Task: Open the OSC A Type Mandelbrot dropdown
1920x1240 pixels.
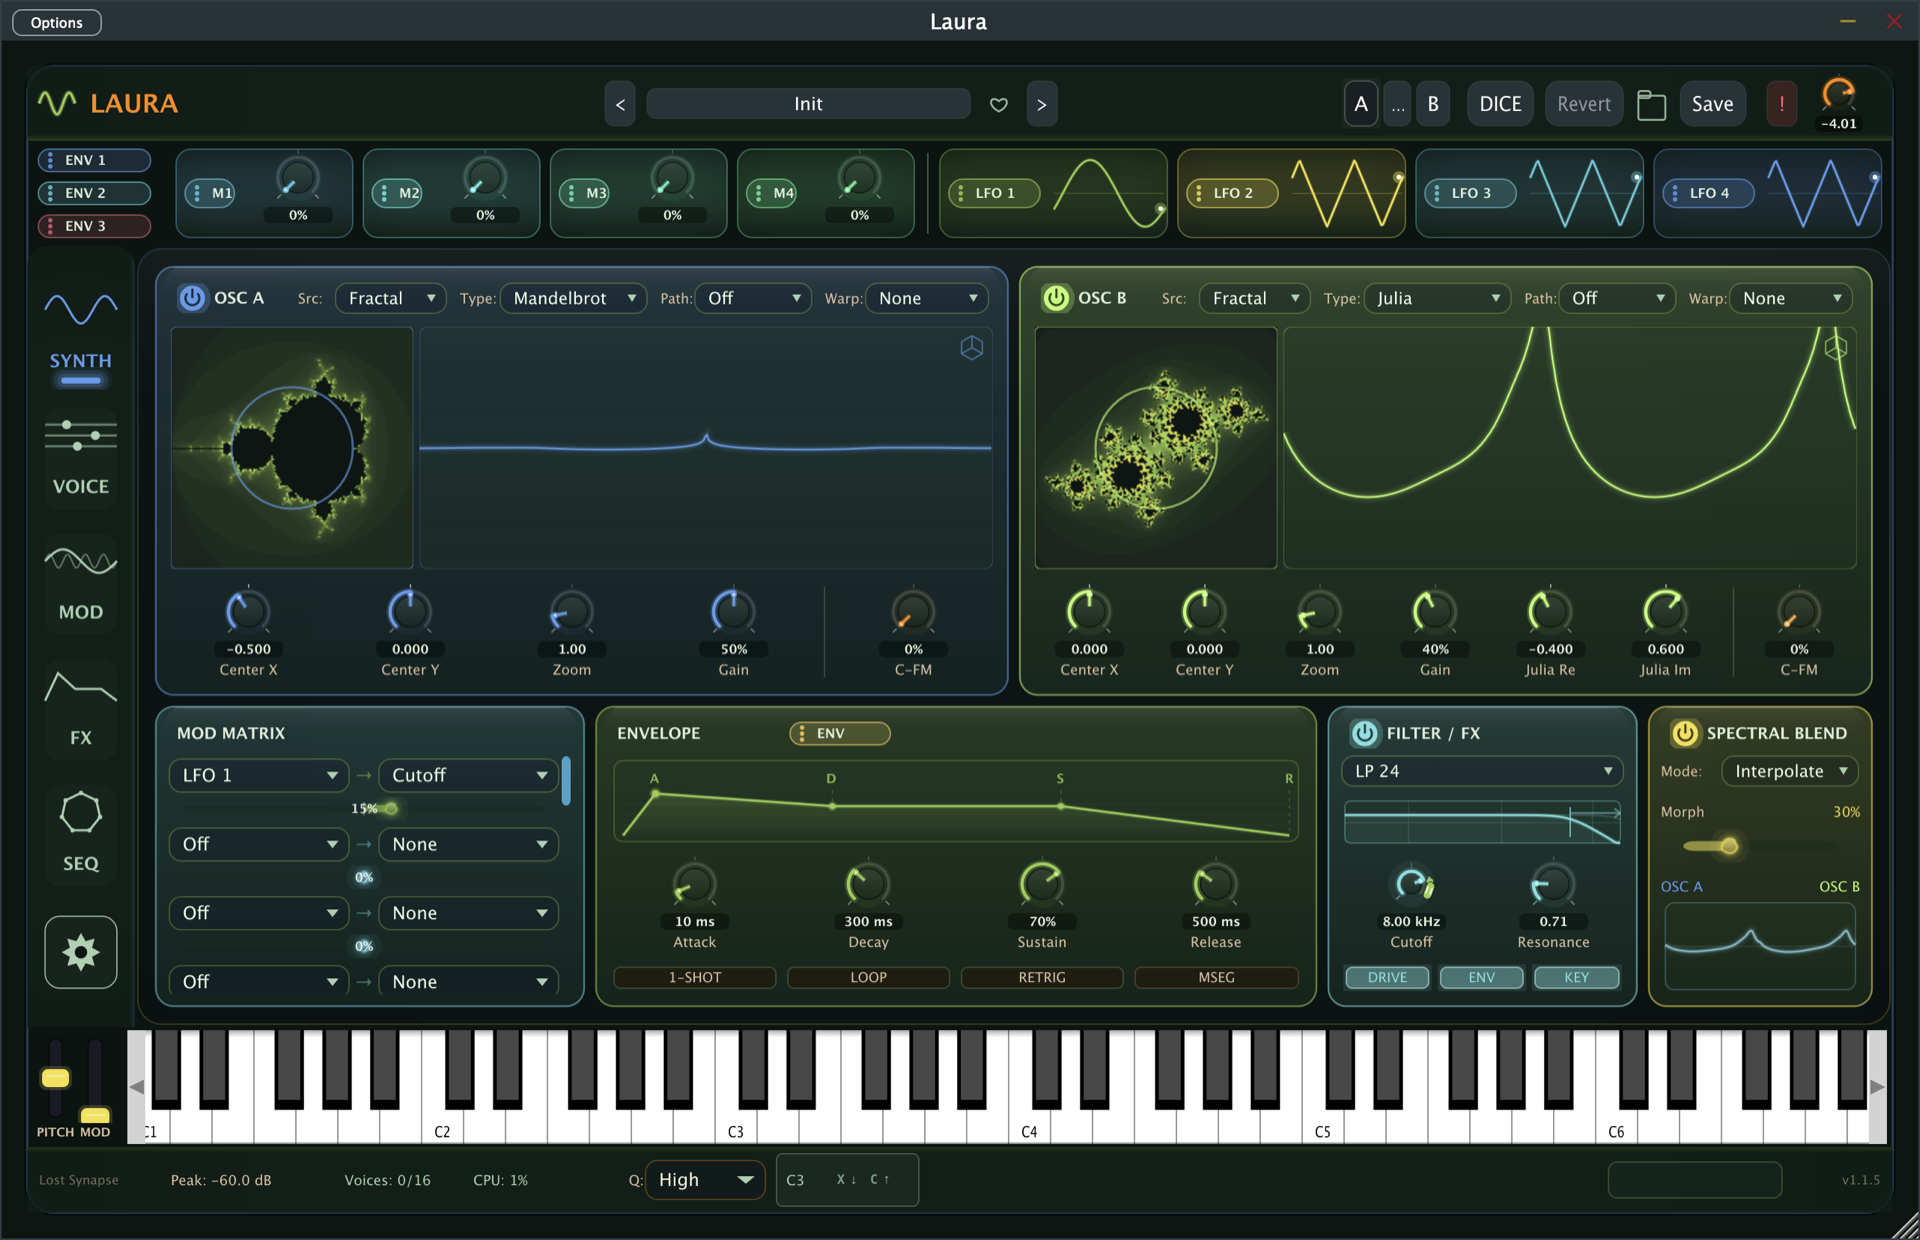Action: 574,298
